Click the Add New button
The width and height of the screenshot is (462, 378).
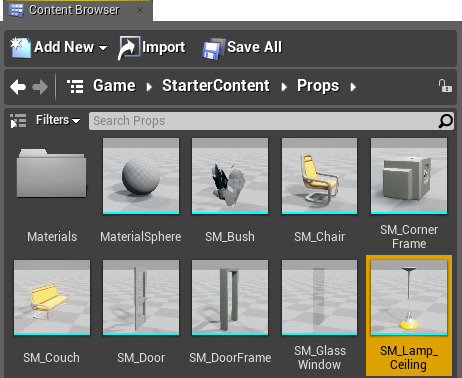[59, 47]
